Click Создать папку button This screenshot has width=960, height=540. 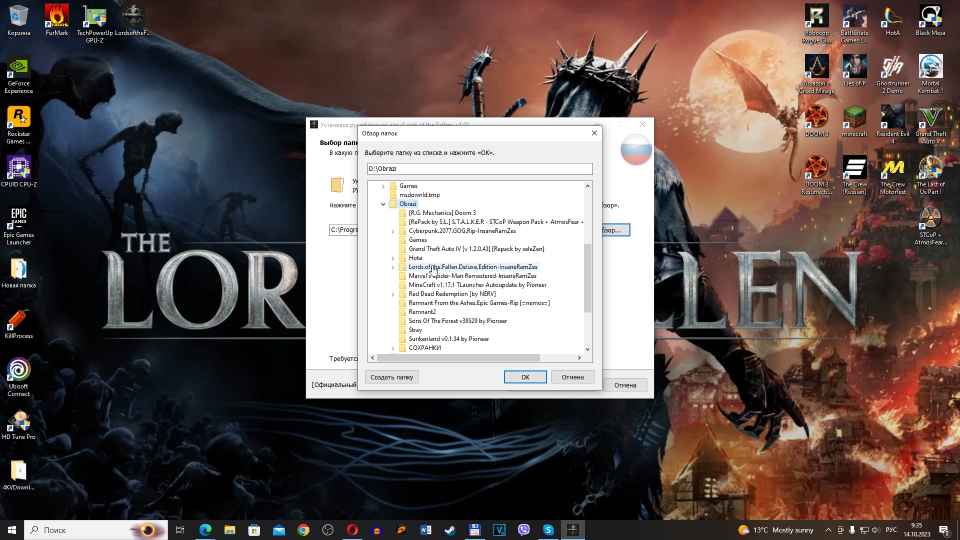(x=392, y=377)
